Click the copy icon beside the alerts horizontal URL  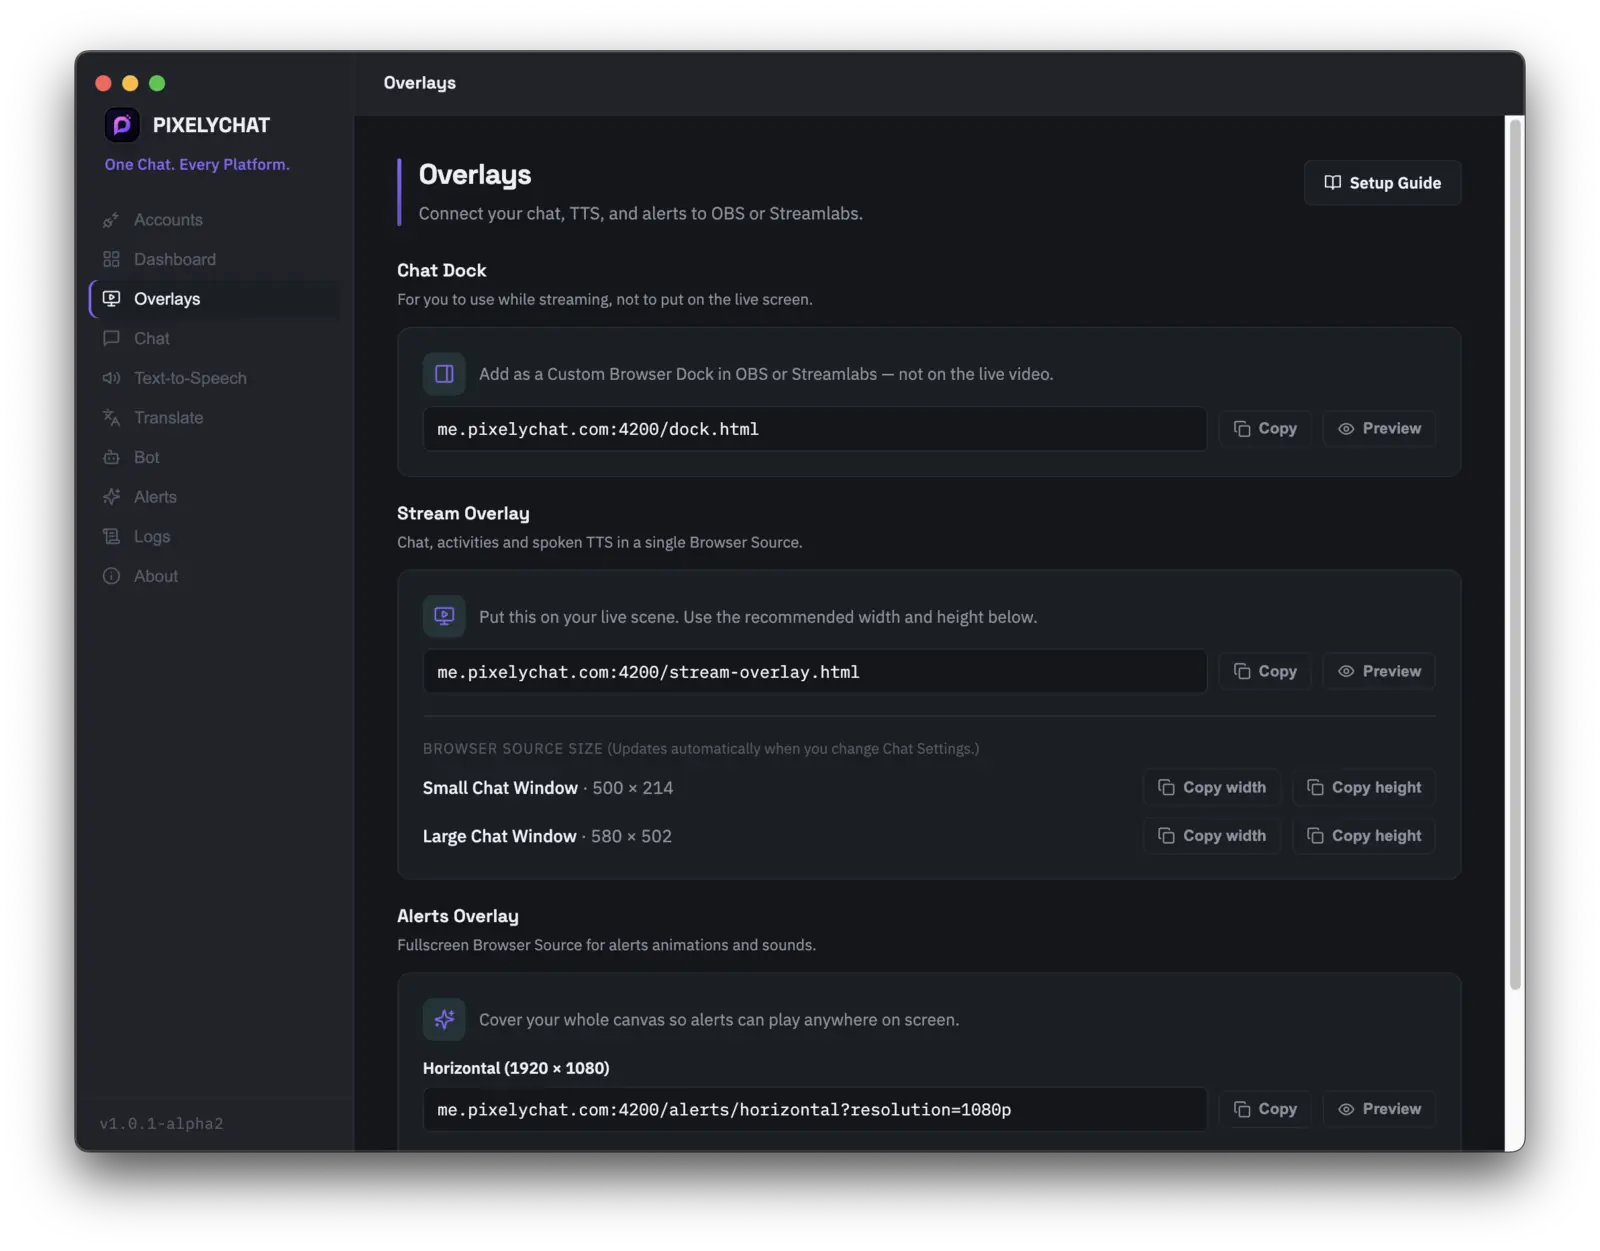pyautogui.click(x=1242, y=1110)
